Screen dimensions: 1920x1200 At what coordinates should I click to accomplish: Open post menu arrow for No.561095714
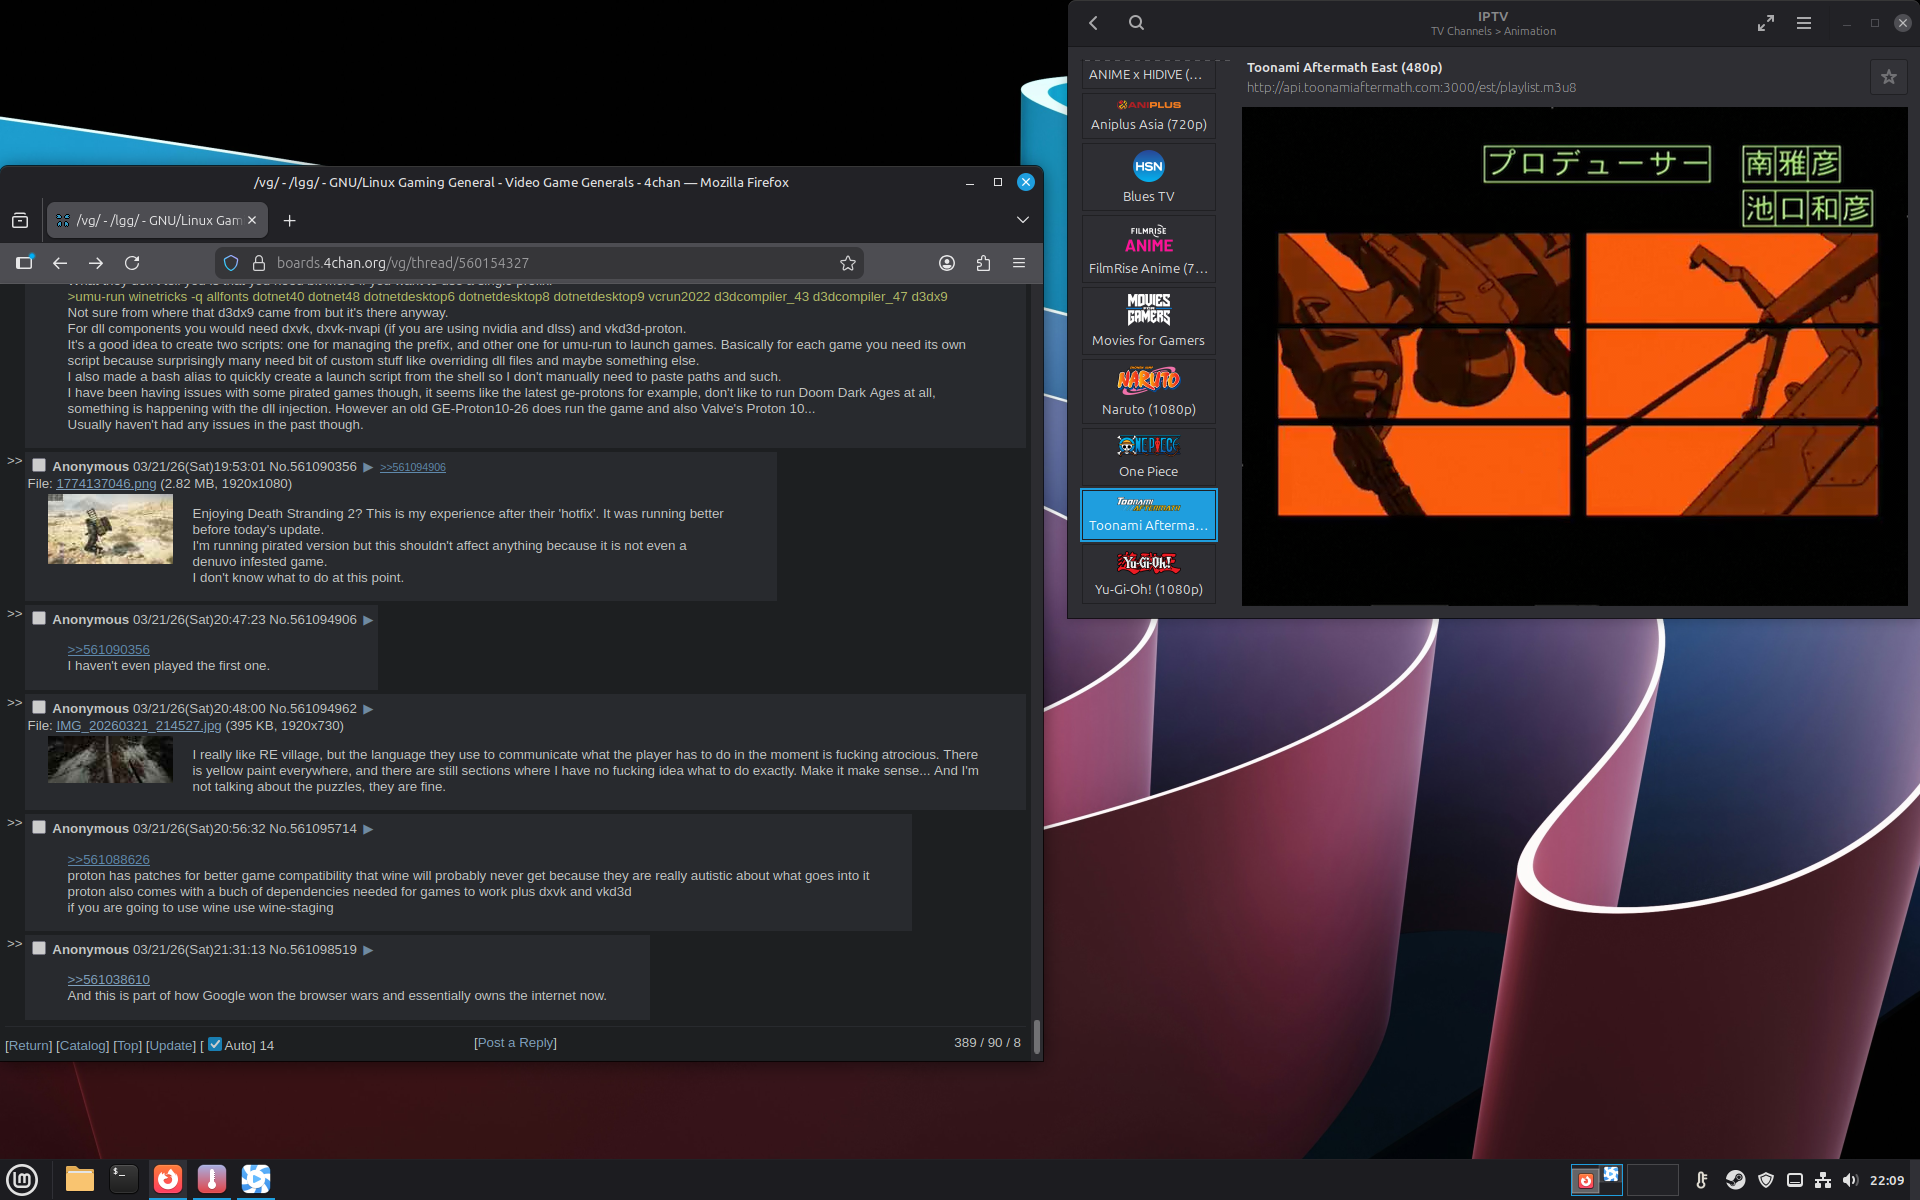[x=368, y=829]
